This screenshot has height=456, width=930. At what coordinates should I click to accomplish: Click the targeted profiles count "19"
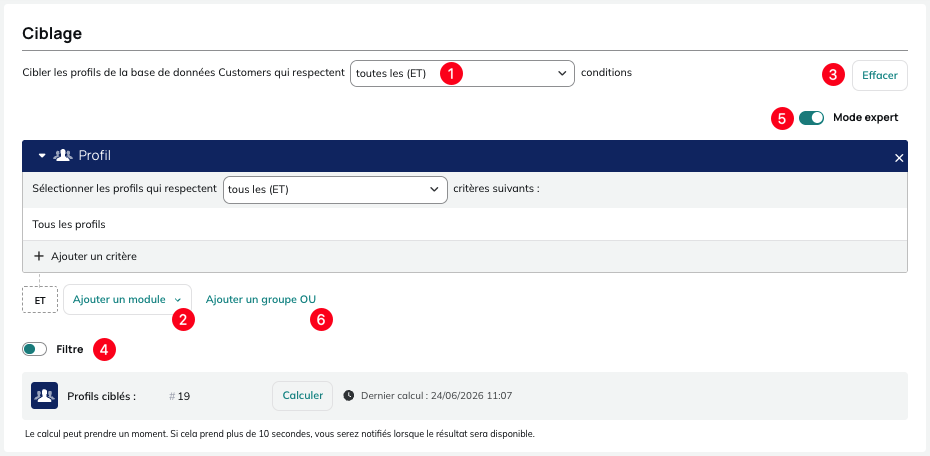pyautogui.click(x=184, y=396)
